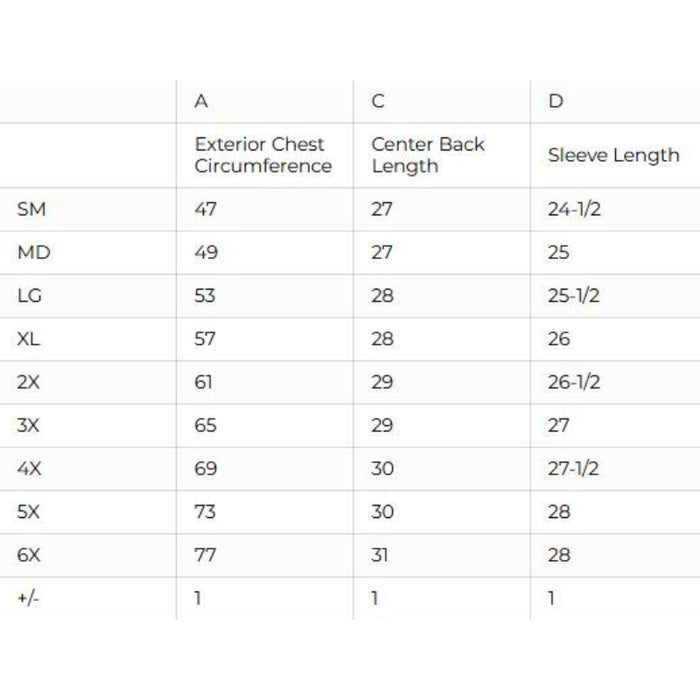Image resolution: width=700 pixels, height=700 pixels.
Task: Select the Center Back Length header
Action: click(x=428, y=155)
